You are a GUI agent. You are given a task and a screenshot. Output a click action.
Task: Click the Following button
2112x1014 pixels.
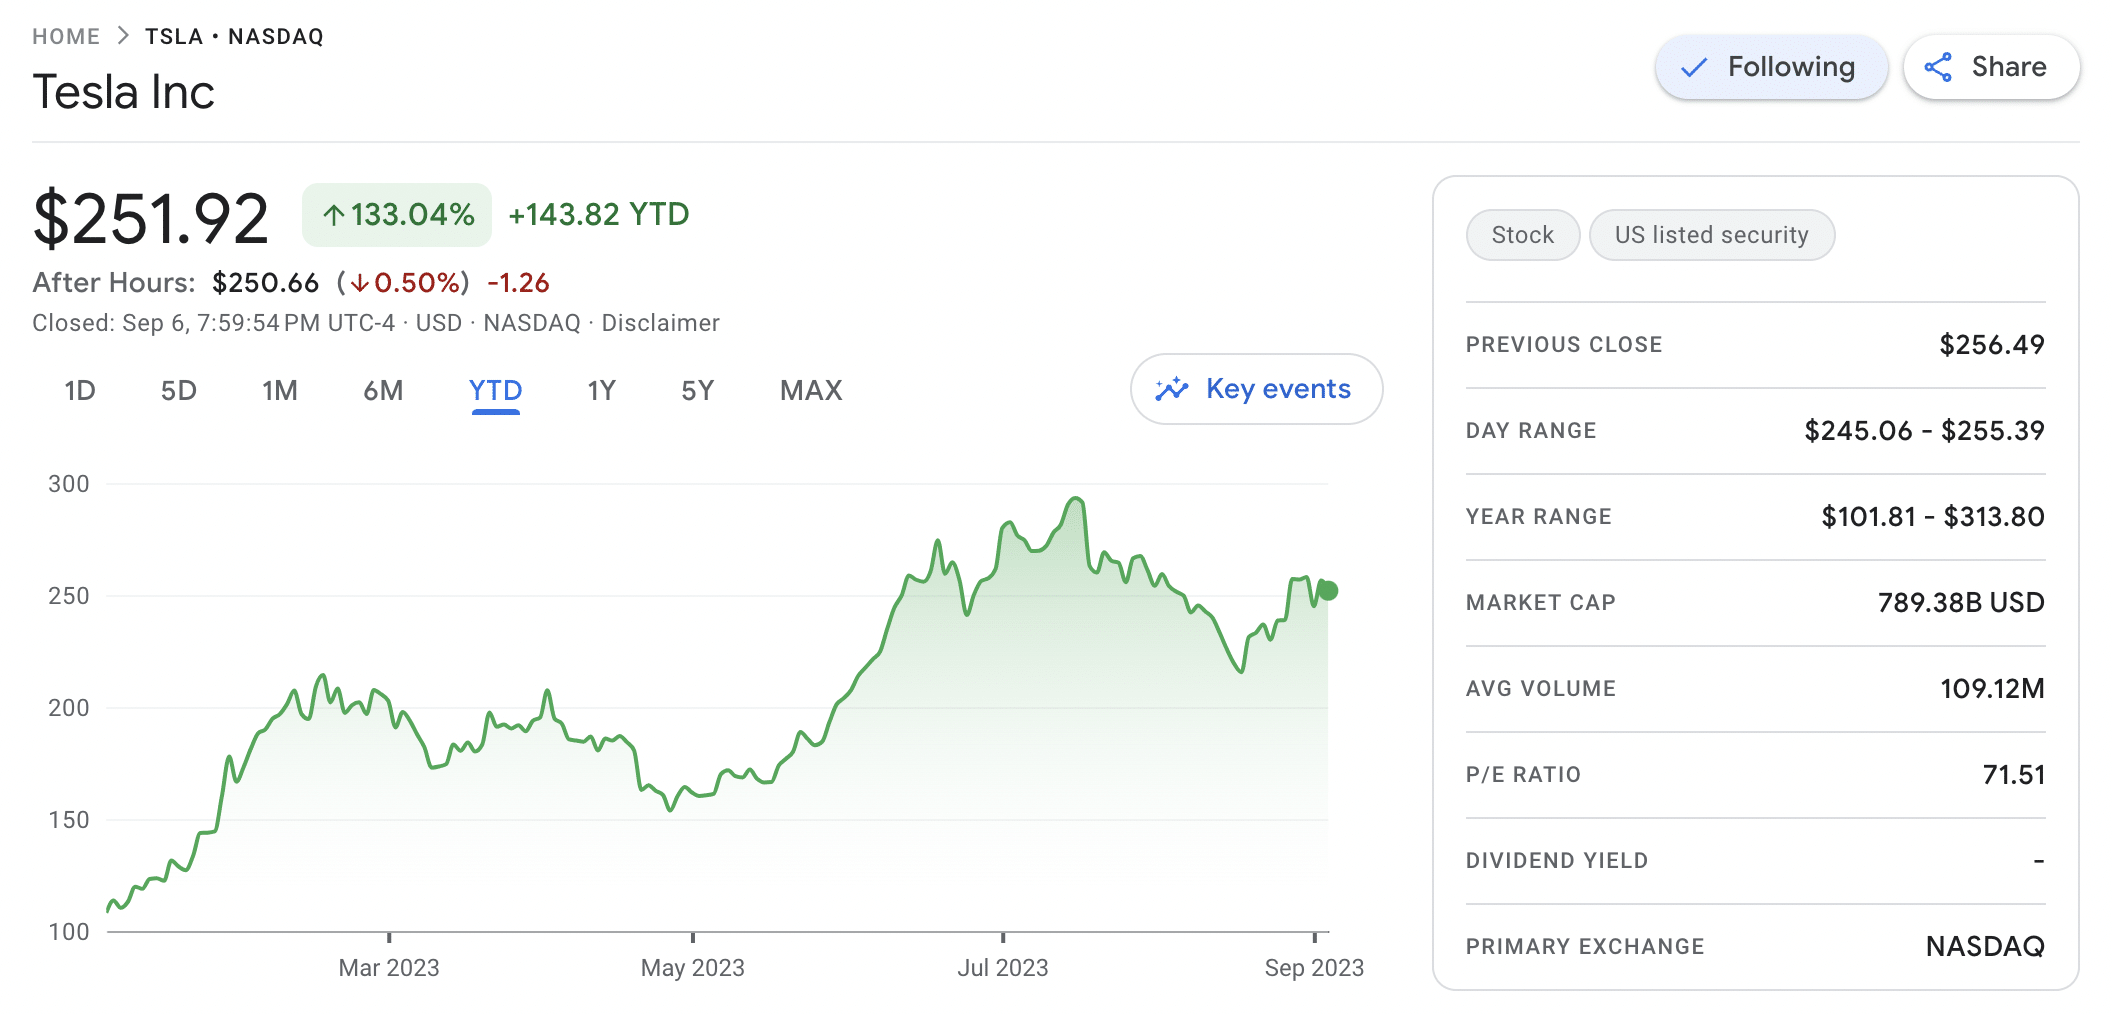point(1771,67)
